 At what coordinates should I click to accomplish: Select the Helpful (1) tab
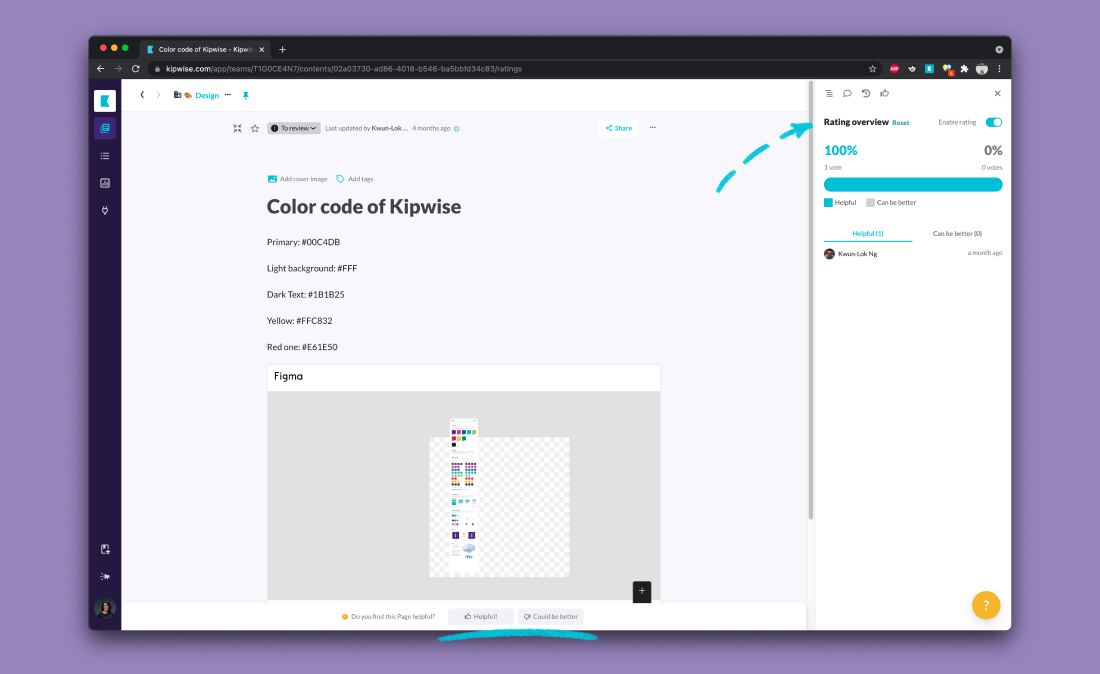click(867, 233)
